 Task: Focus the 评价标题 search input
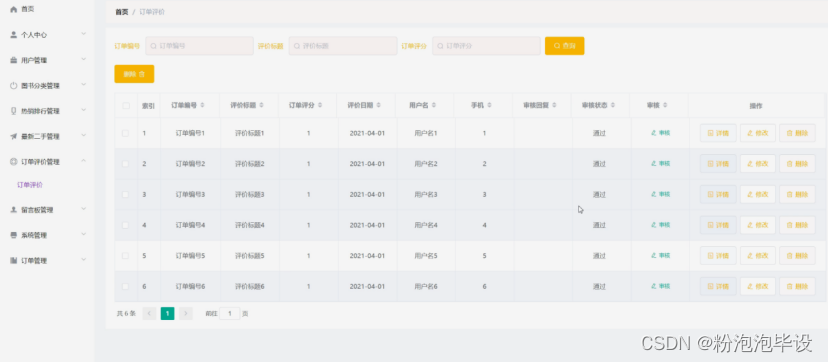[x=343, y=46]
